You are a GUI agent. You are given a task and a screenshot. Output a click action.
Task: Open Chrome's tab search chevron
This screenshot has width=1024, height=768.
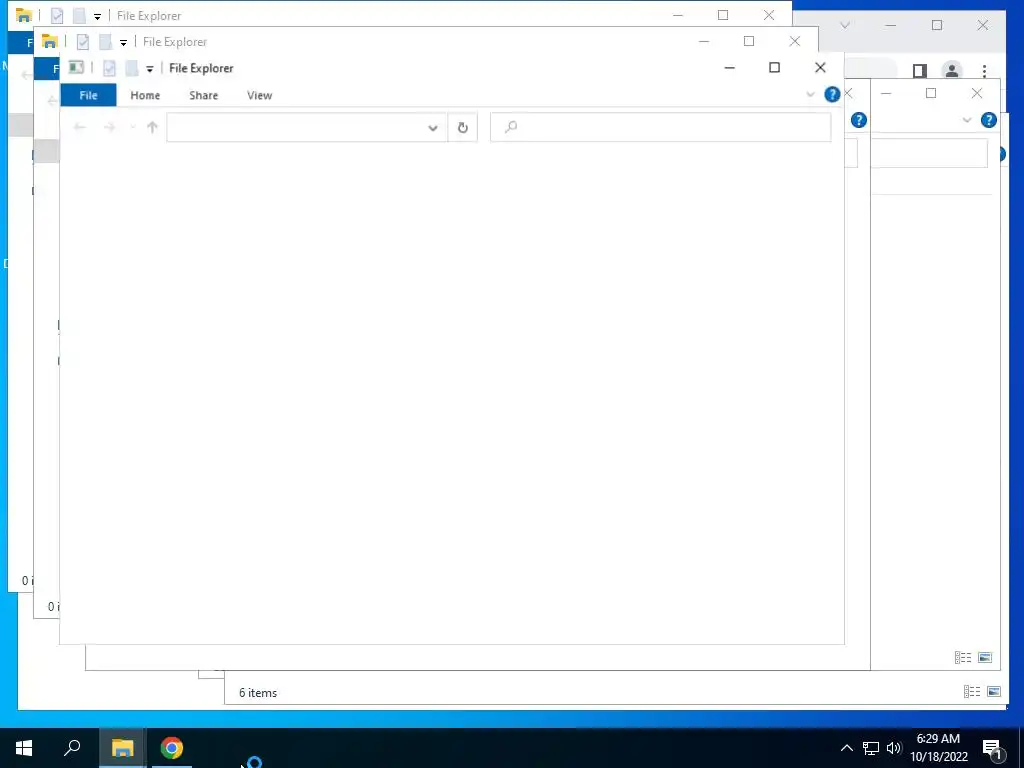coord(845,25)
